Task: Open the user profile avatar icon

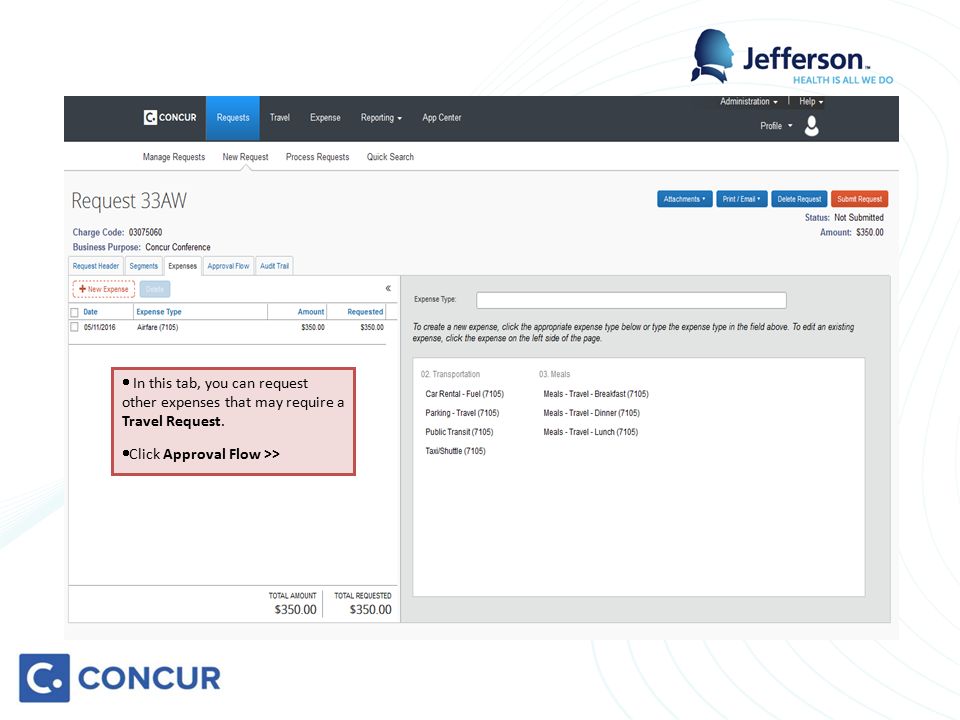Action: pyautogui.click(x=811, y=126)
